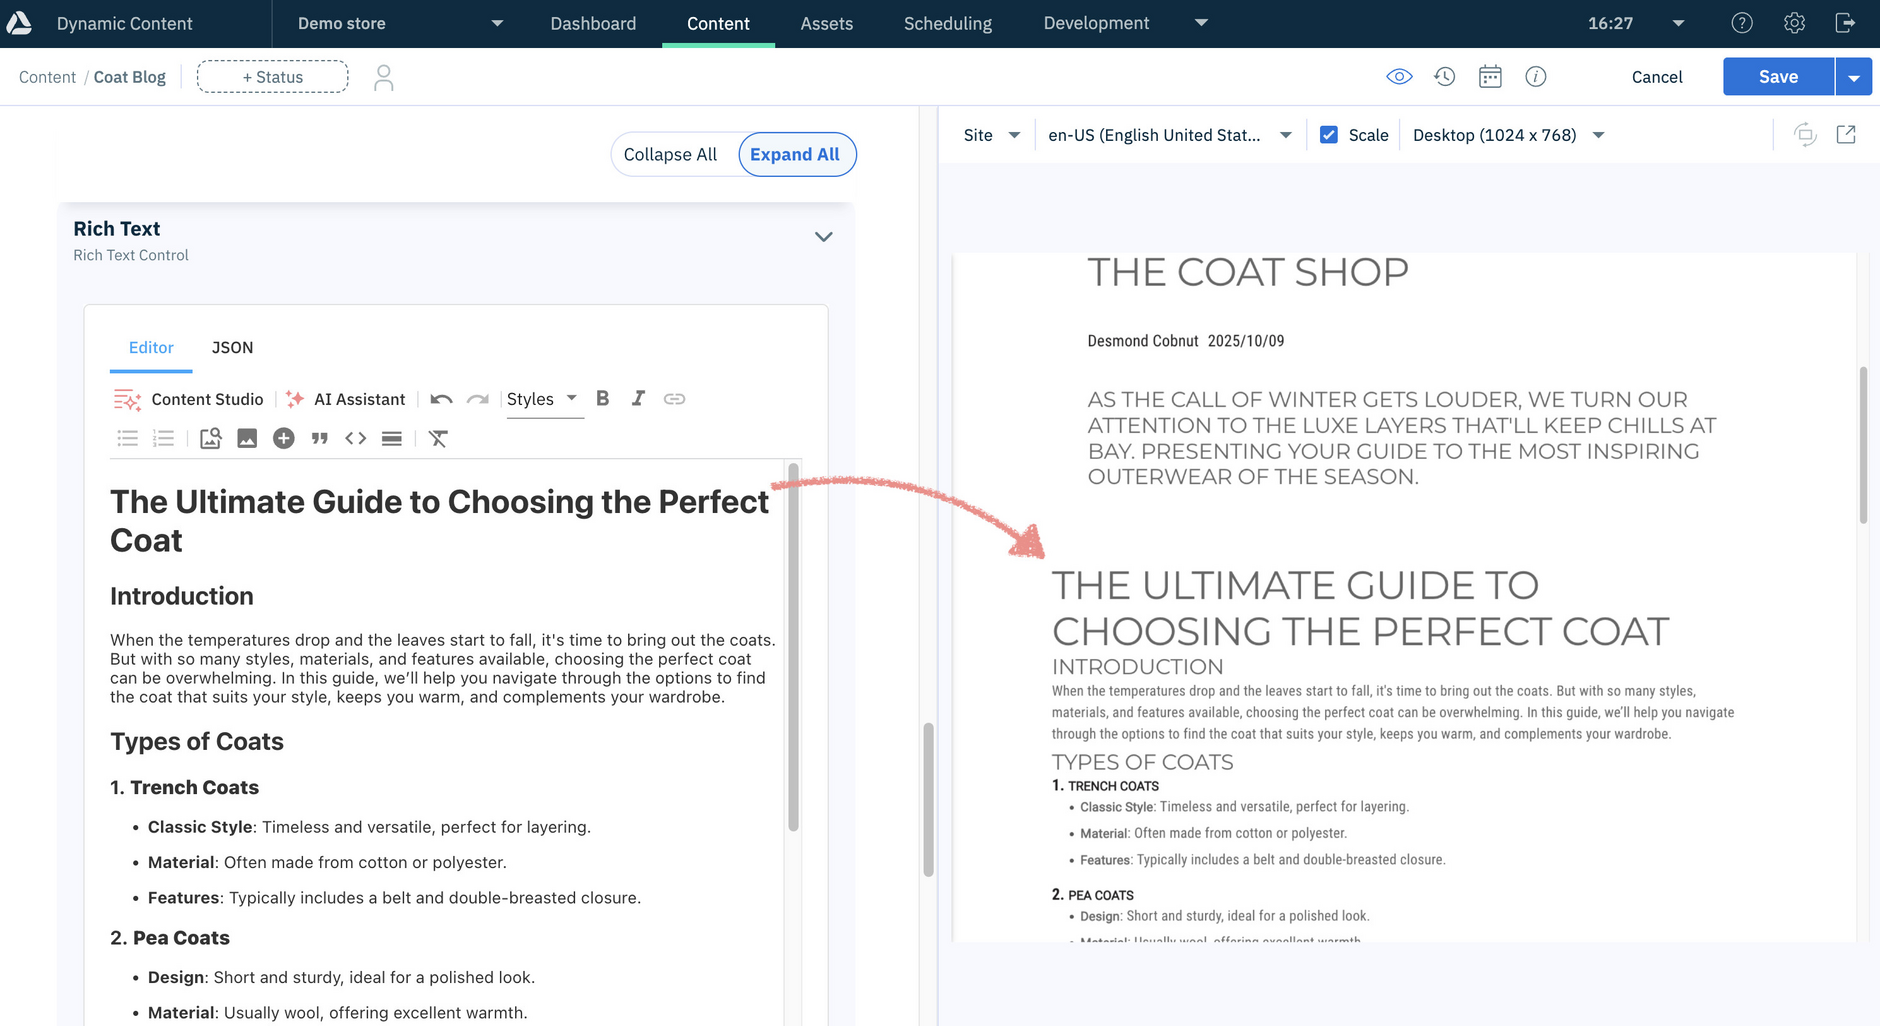Click 'THE COAT SHOP' title in preview

[1248, 272]
